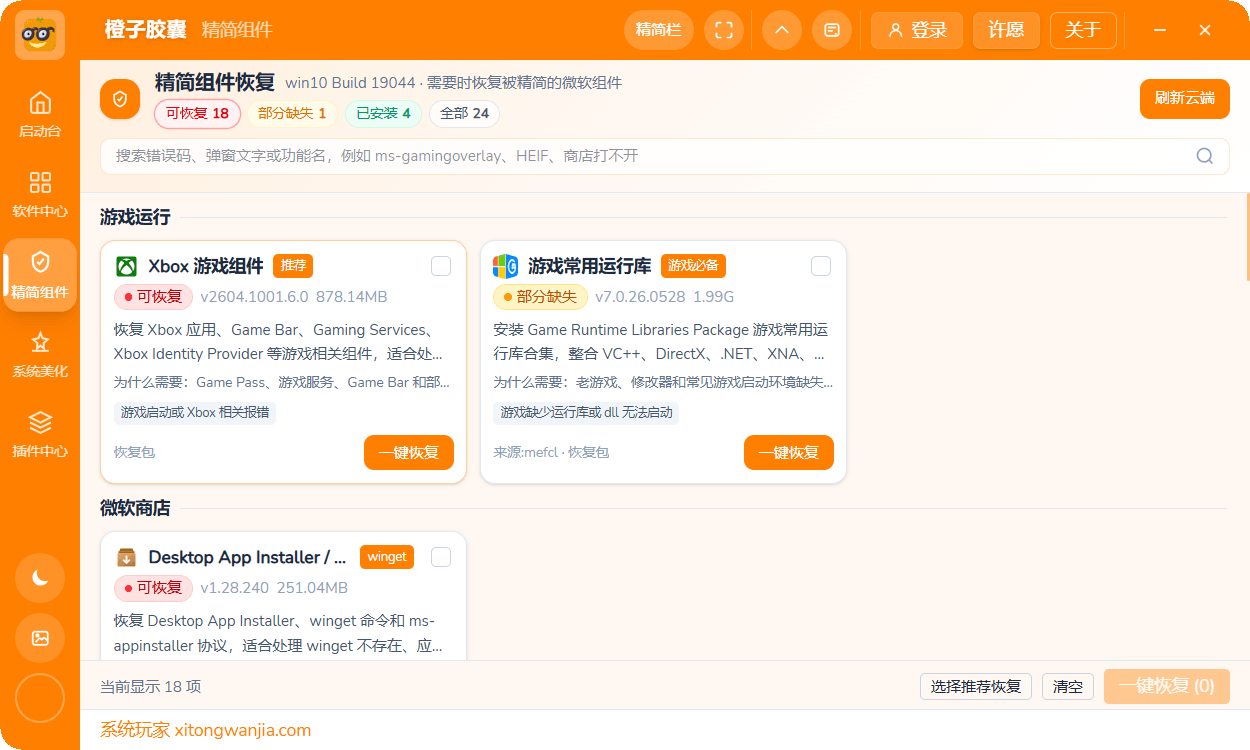Screen dimensions: 1250x750
Task: Click 一键恢复 in 游戏常用运行库 card
Action: click(x=789, y=452)
